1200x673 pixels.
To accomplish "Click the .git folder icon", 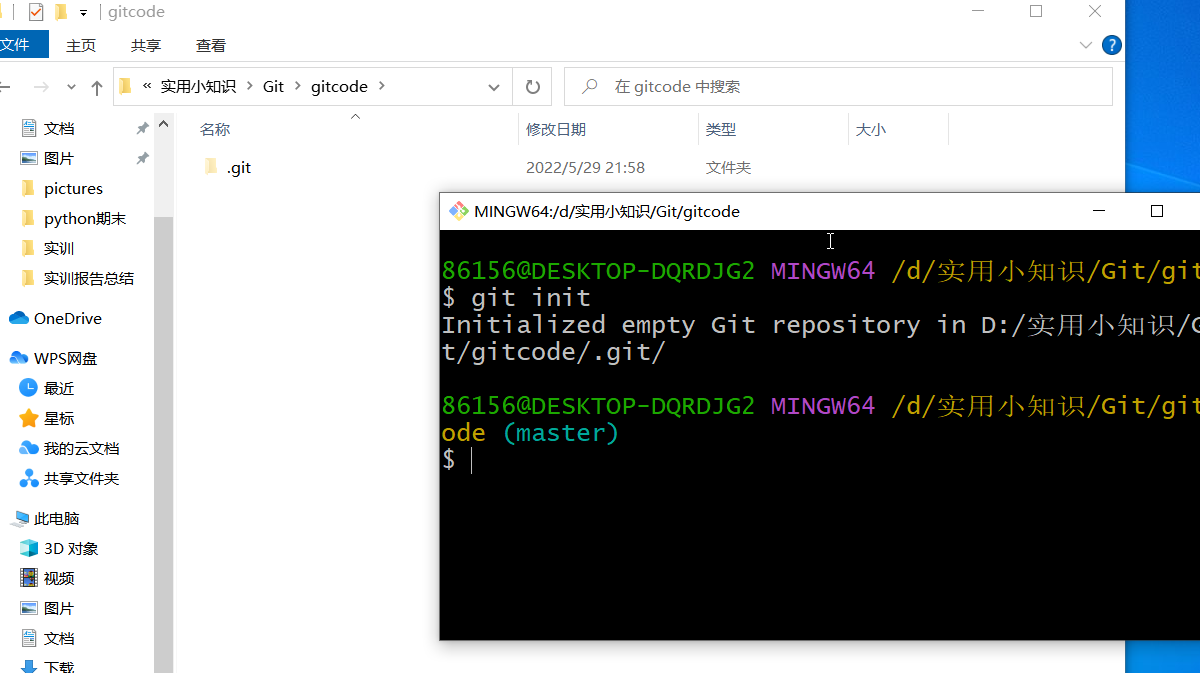I will pos(210,167).
